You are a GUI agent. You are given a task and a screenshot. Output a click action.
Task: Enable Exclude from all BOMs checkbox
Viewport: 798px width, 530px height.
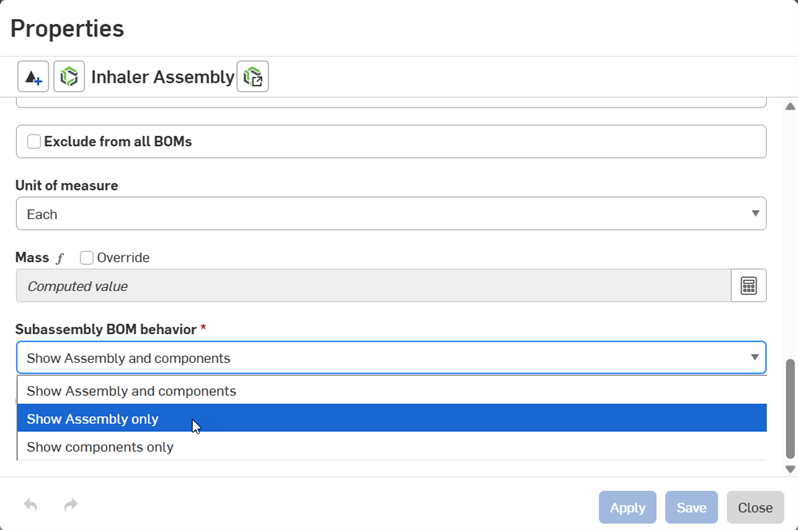pyautogui.click(x=34, y=142)
